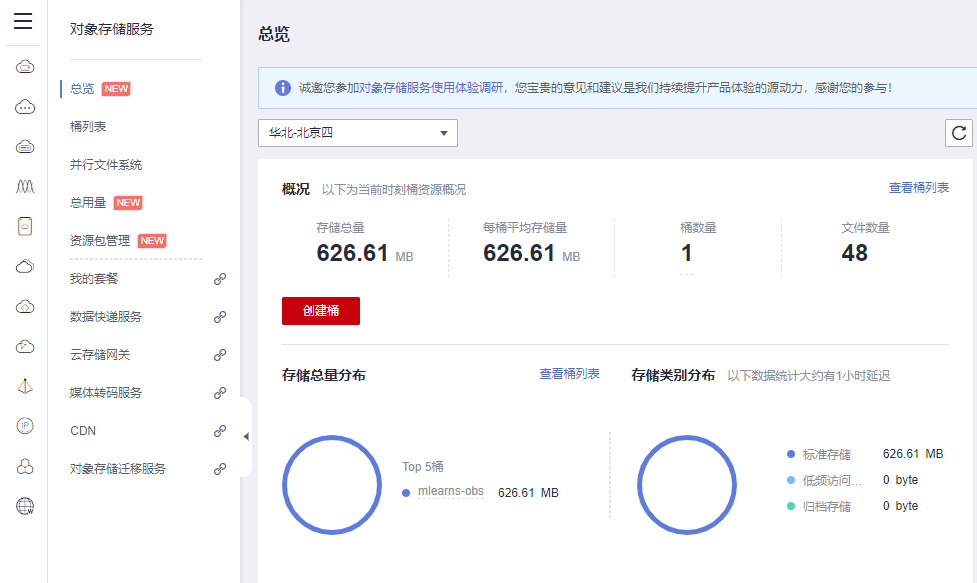Click the wave-shaped service icon in left rail

click(23, 186)
